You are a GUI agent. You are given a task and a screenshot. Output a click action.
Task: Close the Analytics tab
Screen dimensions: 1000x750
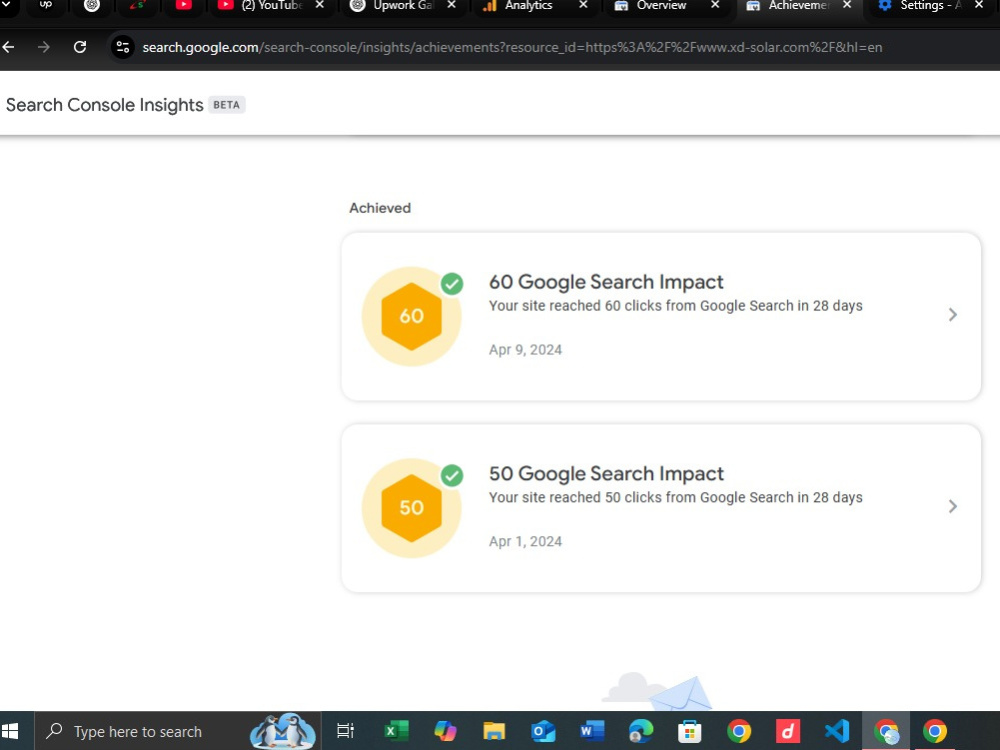583,5
